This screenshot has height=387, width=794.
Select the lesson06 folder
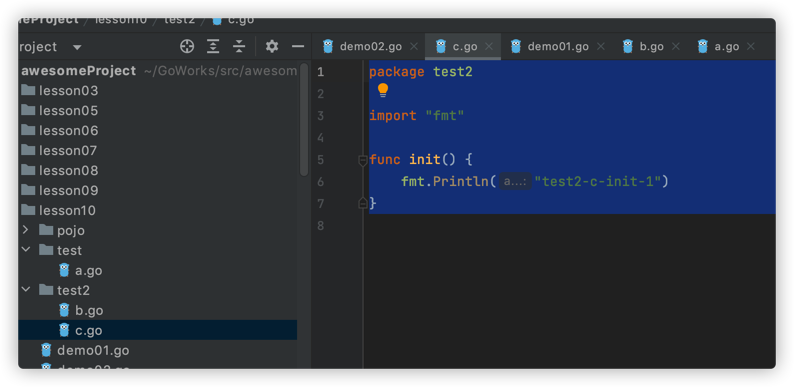157,131
